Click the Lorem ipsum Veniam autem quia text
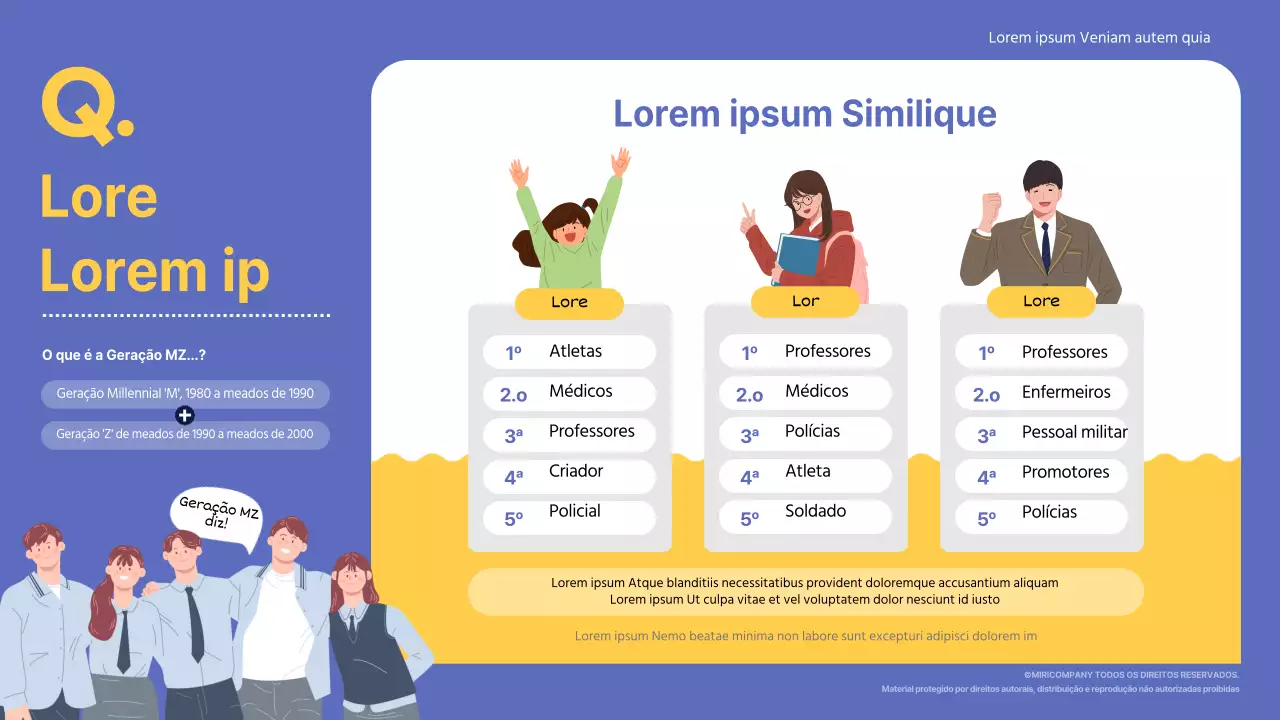Viewport: 1280px width, 720px height. tap(1099, 38)
